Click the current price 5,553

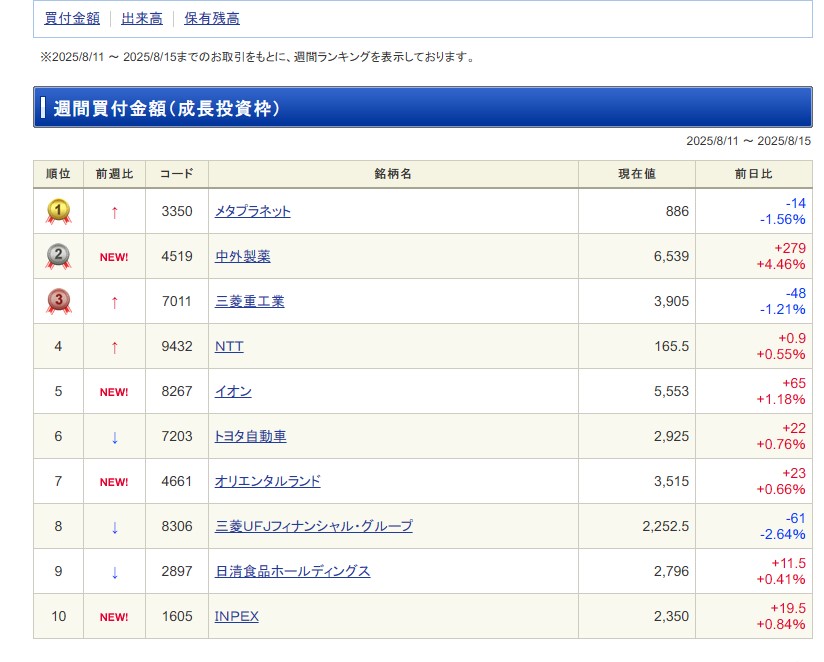(x=671, y=391)
